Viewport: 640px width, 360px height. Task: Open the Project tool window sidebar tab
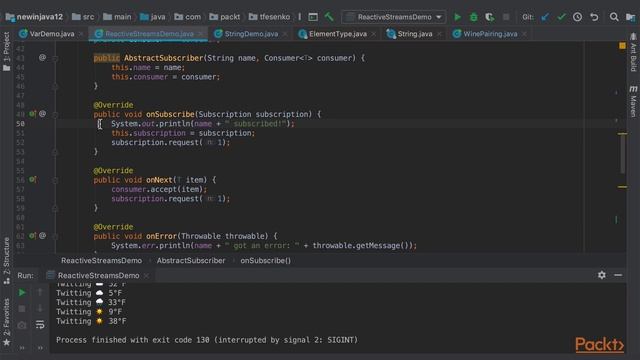point(6,51)
